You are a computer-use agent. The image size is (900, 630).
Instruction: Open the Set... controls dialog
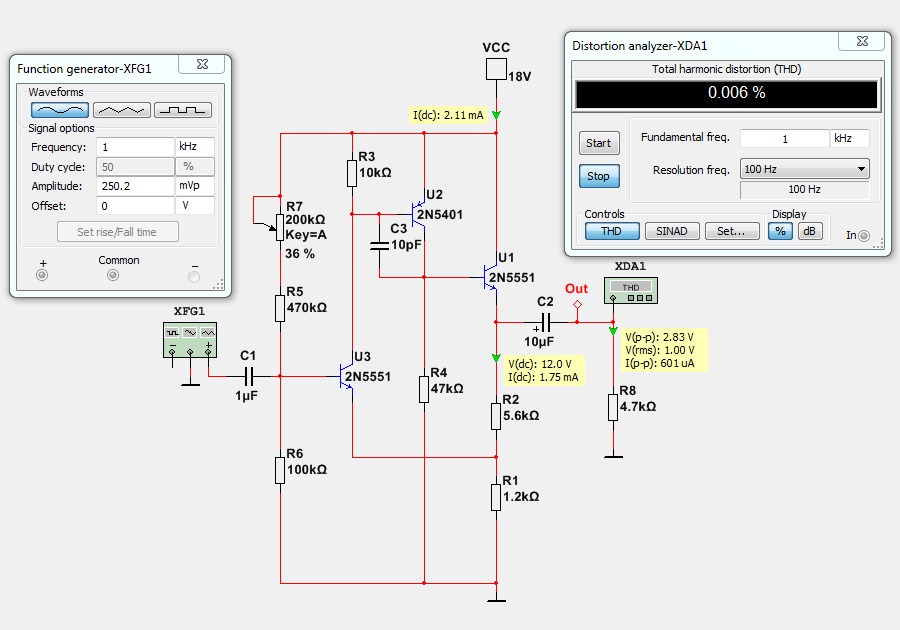tap(732, 231)
